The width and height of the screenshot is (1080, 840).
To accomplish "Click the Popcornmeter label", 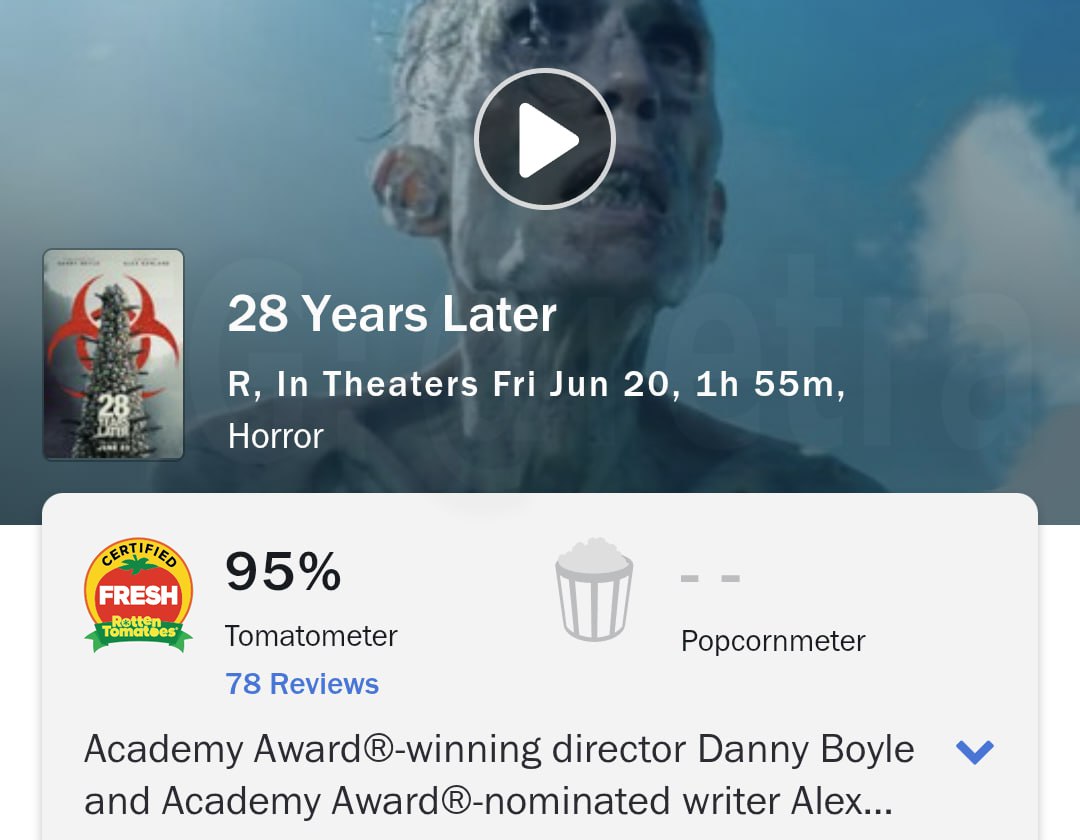I will 773,641.
